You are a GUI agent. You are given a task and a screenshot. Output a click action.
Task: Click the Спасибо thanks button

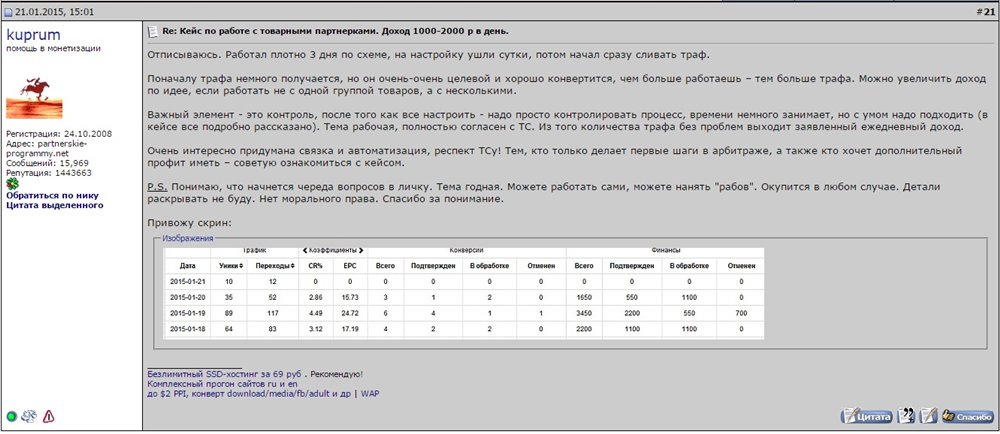point(967,417)
